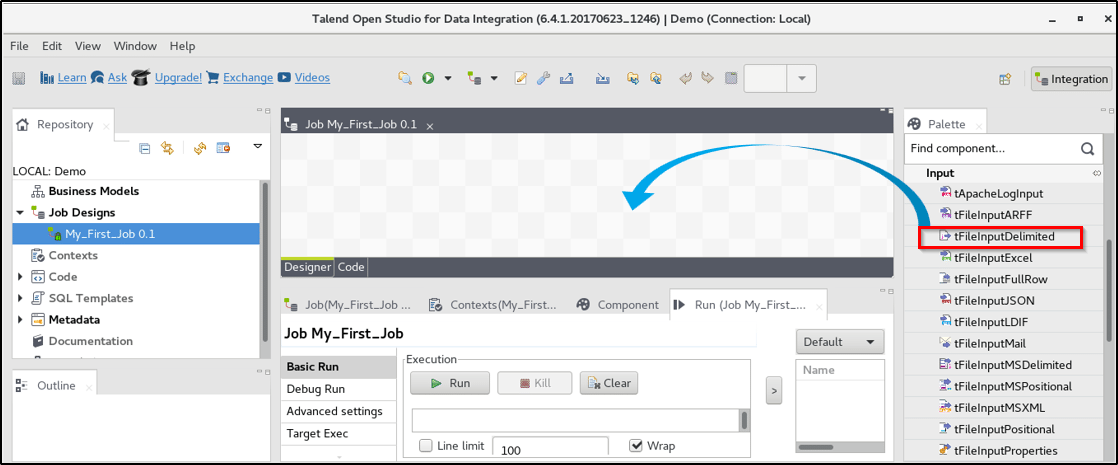
Task: Switch to the Code tab
Action: [351, 267]
